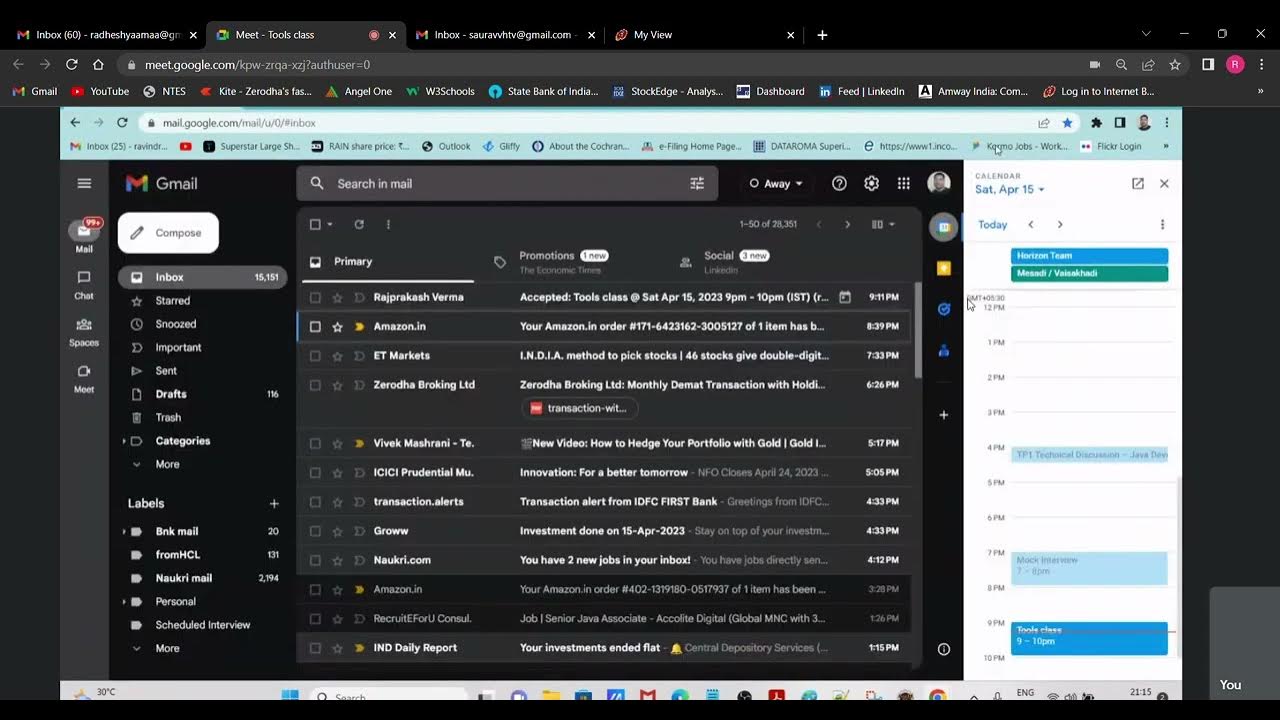The height and width of the screenshot is (720, 1280).
Task: Jump to Today in calendar panel
Action: [x=993, y=224]
